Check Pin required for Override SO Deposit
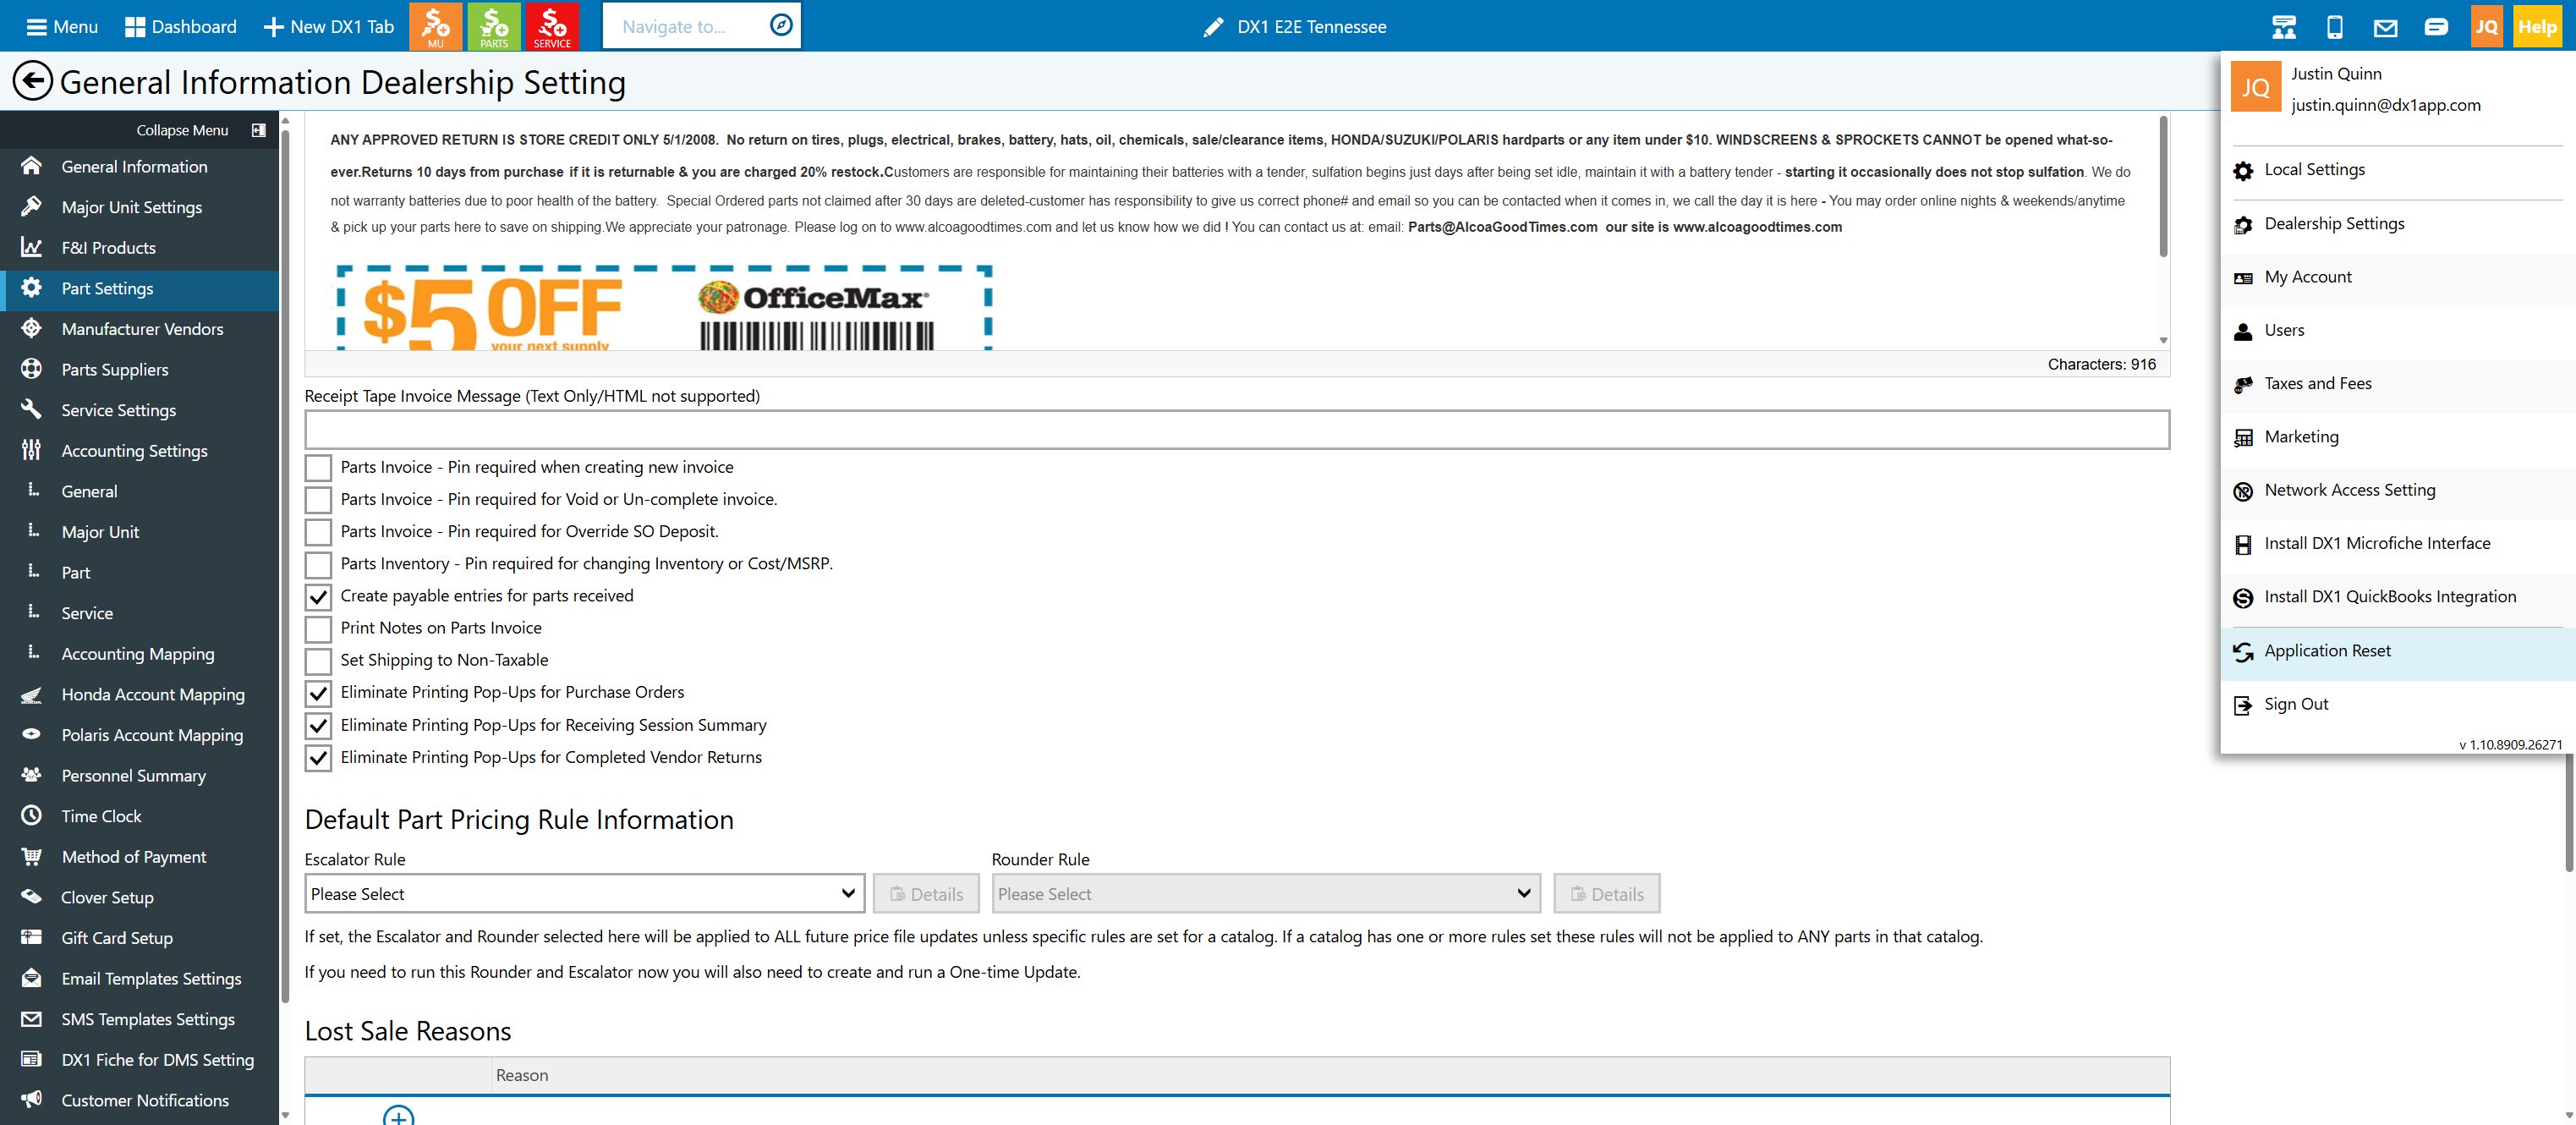Screen dimensions: 2576x1125 (x=318, y=531)
